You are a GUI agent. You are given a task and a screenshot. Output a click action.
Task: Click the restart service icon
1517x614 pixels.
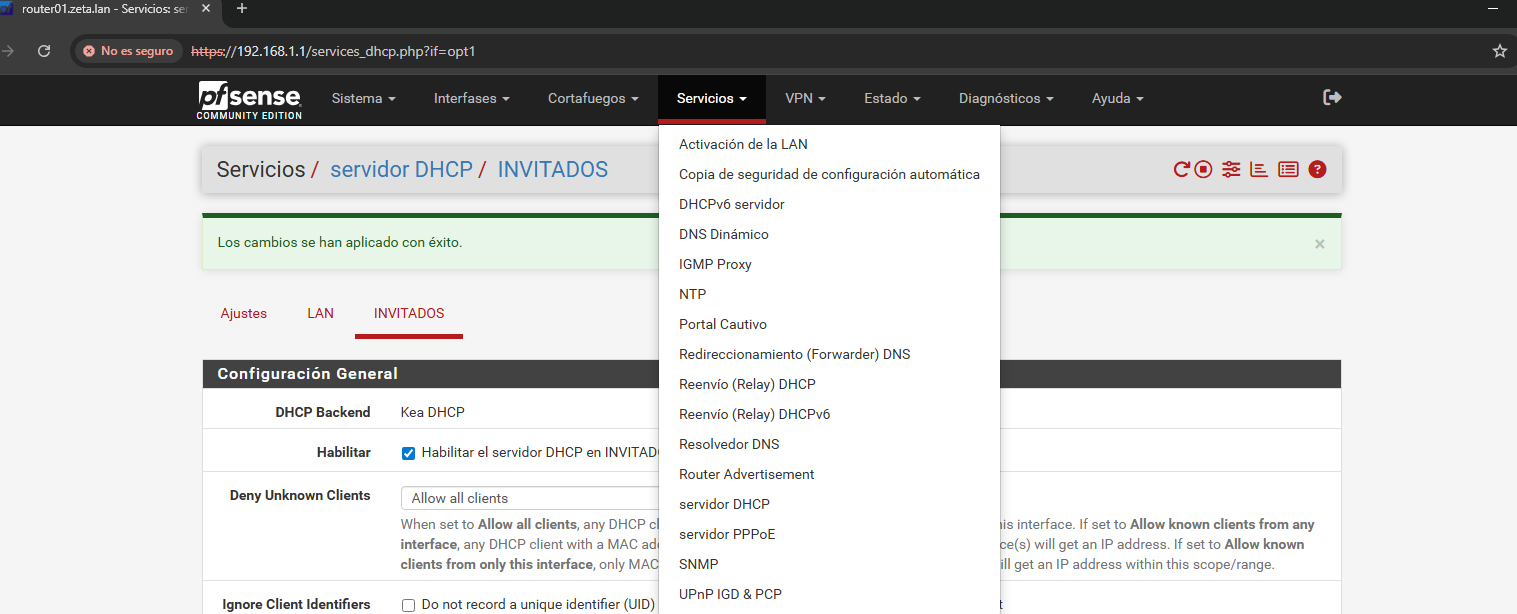tap(1182, 170)
